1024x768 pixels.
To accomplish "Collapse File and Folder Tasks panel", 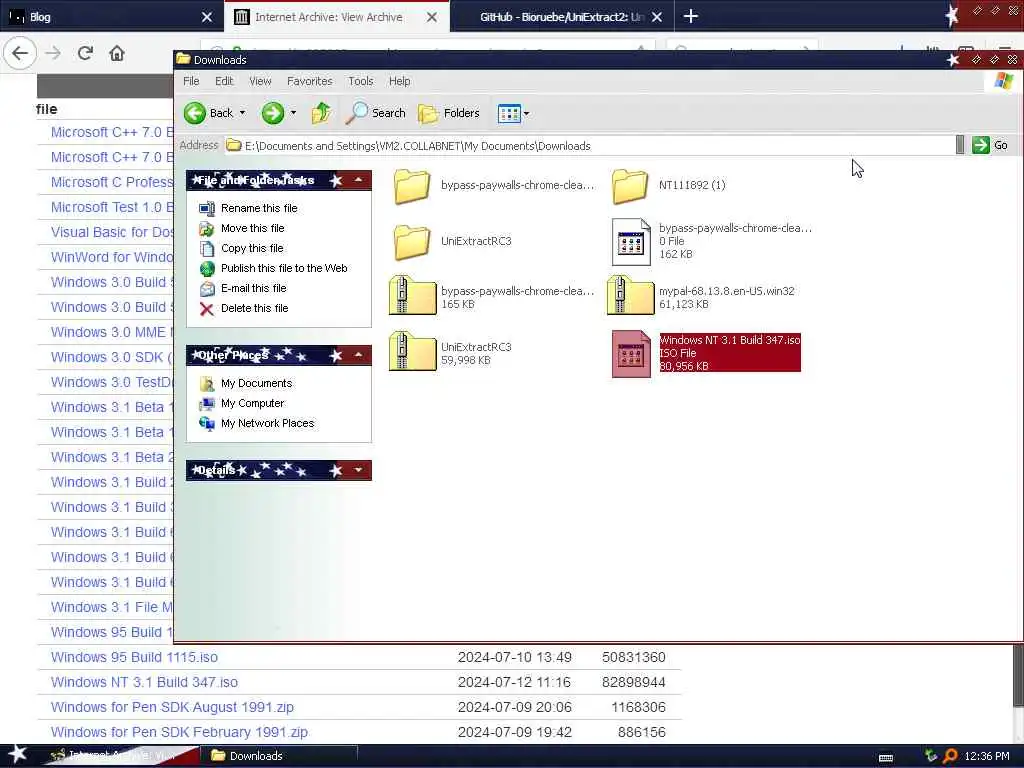I will (x=359, y=180).
